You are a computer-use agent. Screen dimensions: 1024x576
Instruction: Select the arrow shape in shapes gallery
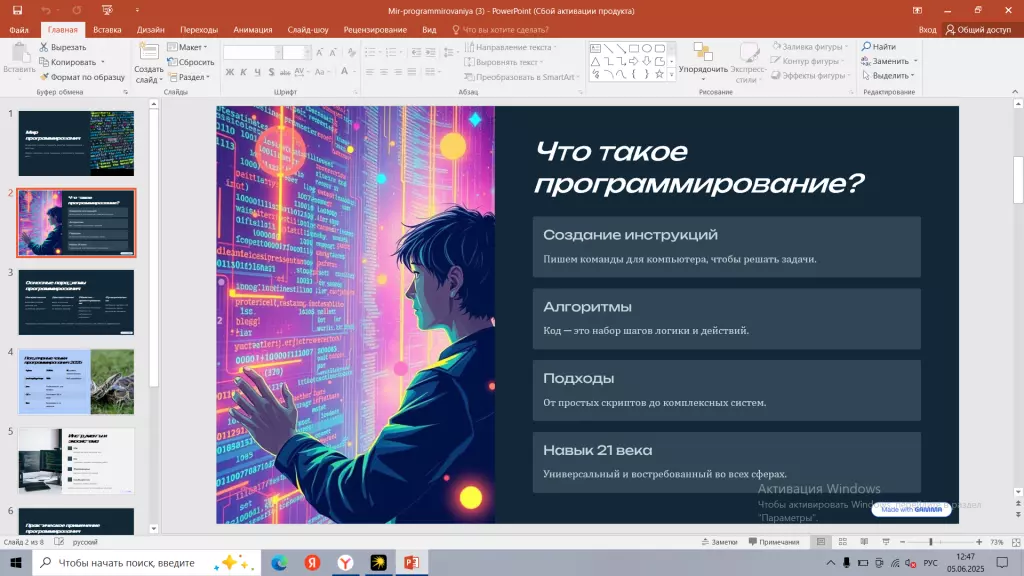click(x=634, y=61)
